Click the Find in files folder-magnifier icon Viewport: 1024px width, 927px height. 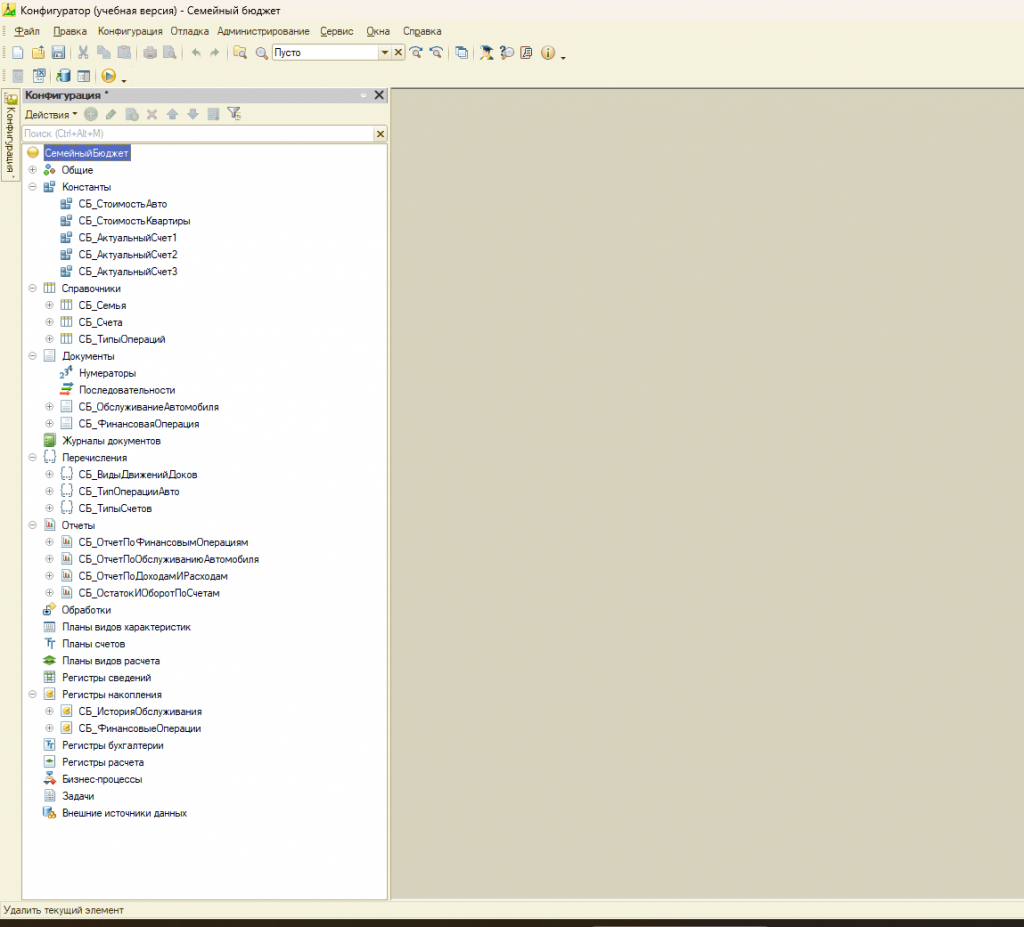point(240,53)
